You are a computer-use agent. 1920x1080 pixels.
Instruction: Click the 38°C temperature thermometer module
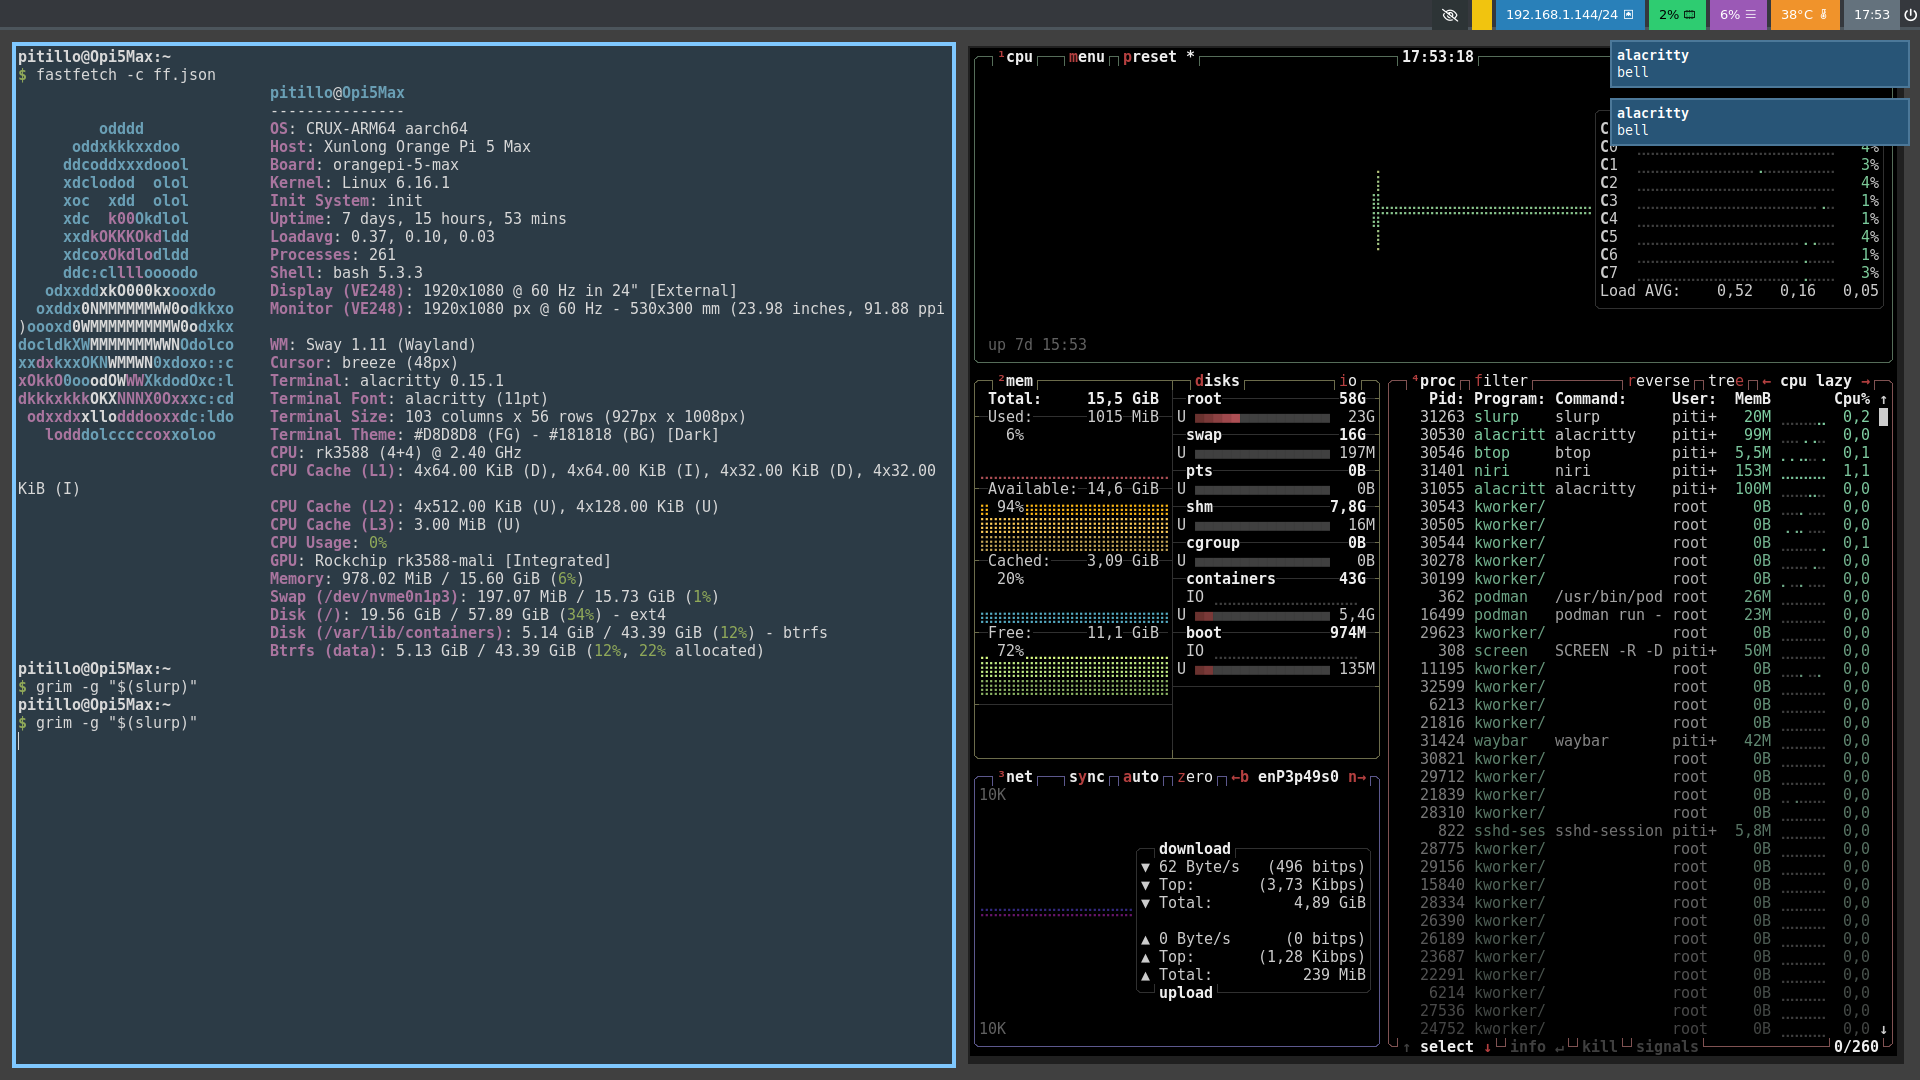coord(1804,15)
